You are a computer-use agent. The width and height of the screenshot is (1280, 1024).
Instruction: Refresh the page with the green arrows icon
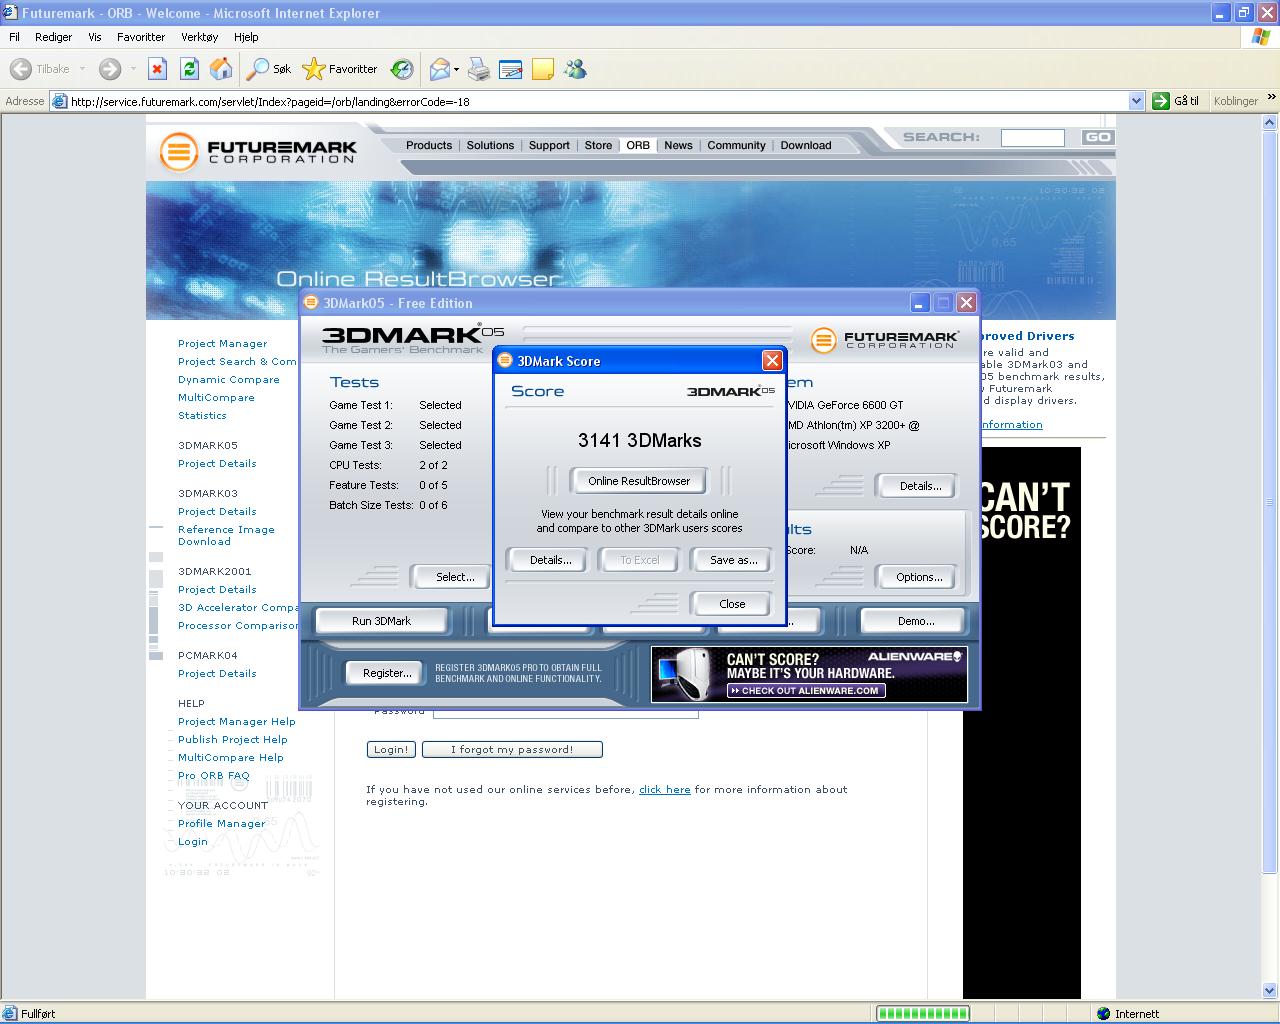pos(189,69)
